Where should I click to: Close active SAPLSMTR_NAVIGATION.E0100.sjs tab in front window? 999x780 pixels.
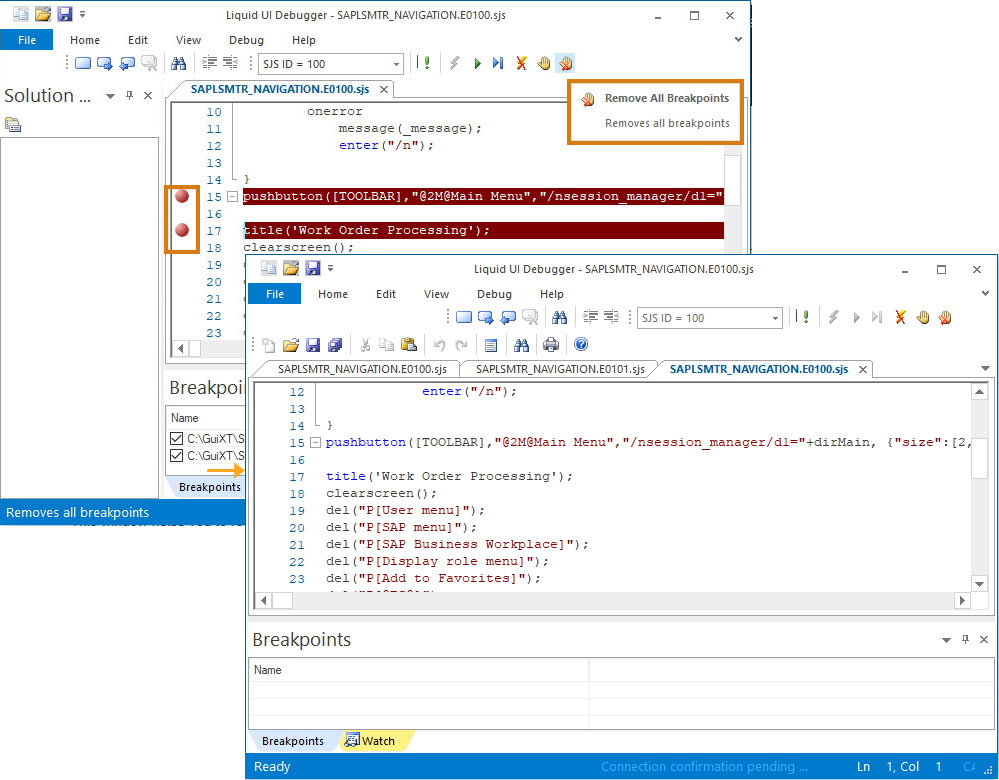(x=863, y=370)
